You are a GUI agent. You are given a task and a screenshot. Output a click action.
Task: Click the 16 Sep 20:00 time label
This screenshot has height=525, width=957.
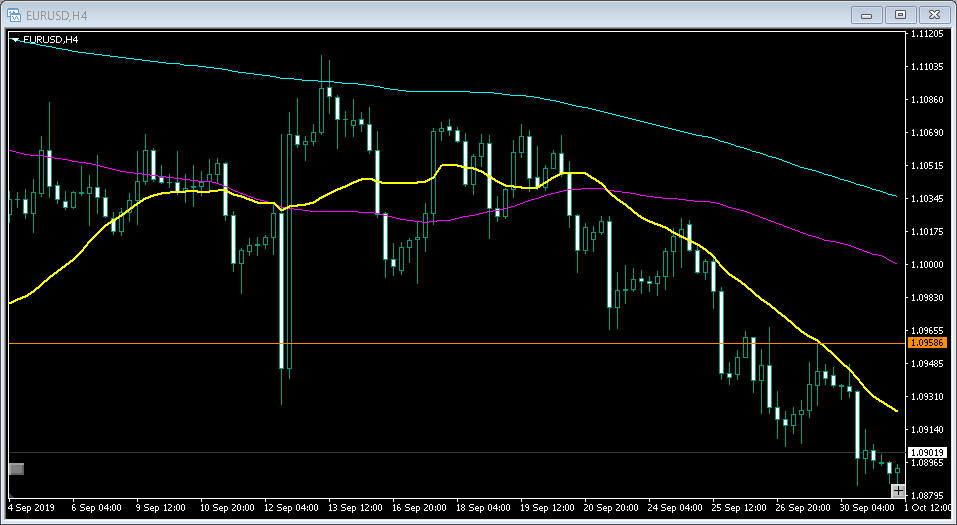(419, 507)
